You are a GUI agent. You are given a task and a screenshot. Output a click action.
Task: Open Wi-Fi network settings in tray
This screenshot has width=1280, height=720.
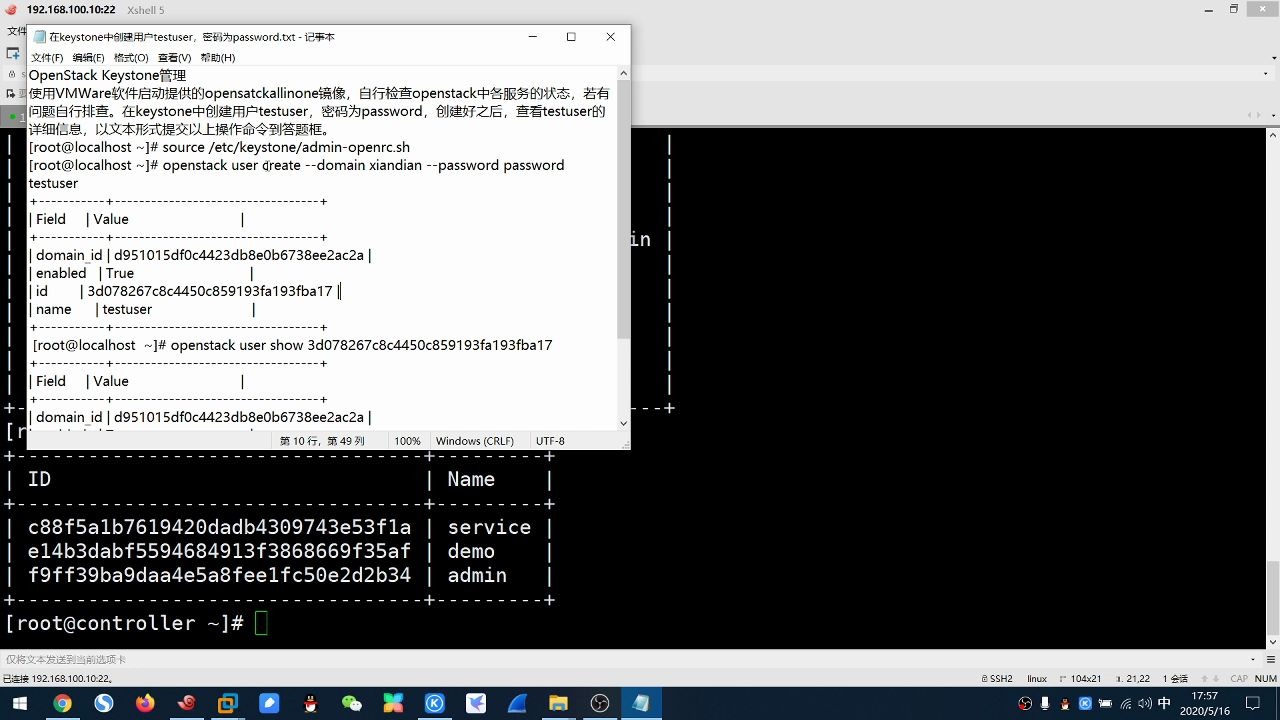pos(1127,703)
